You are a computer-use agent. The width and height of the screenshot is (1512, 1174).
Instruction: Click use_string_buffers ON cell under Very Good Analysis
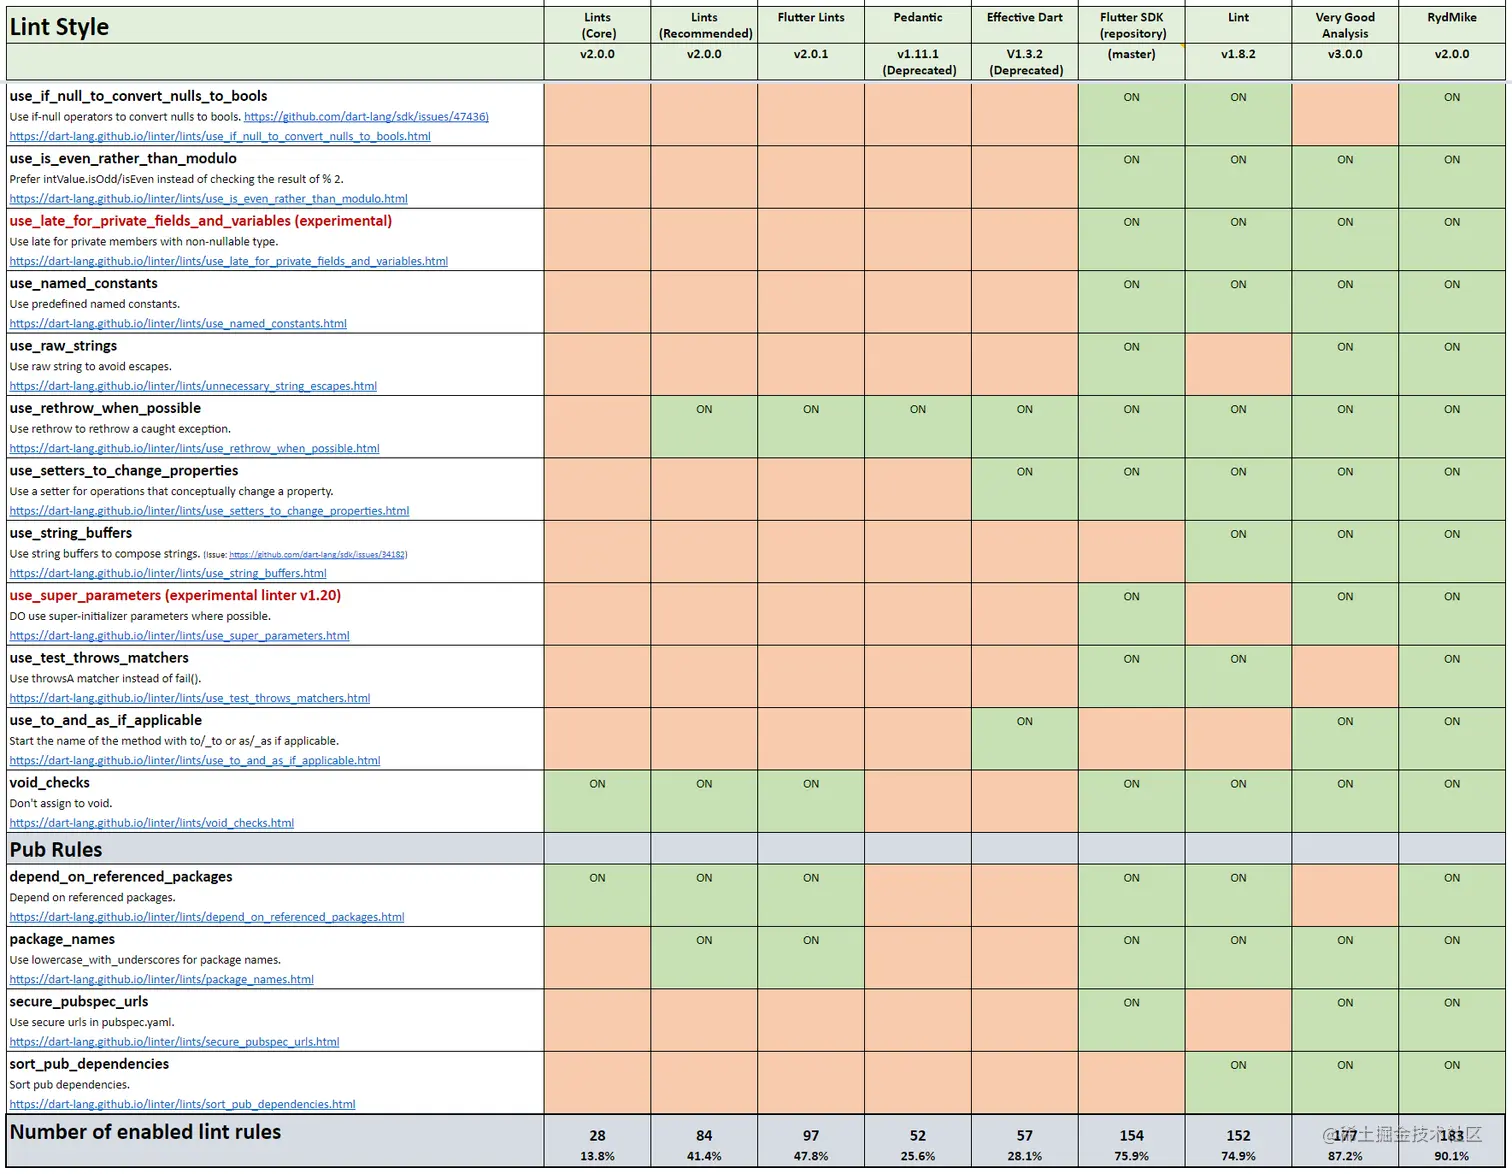tap(1346, 552)
